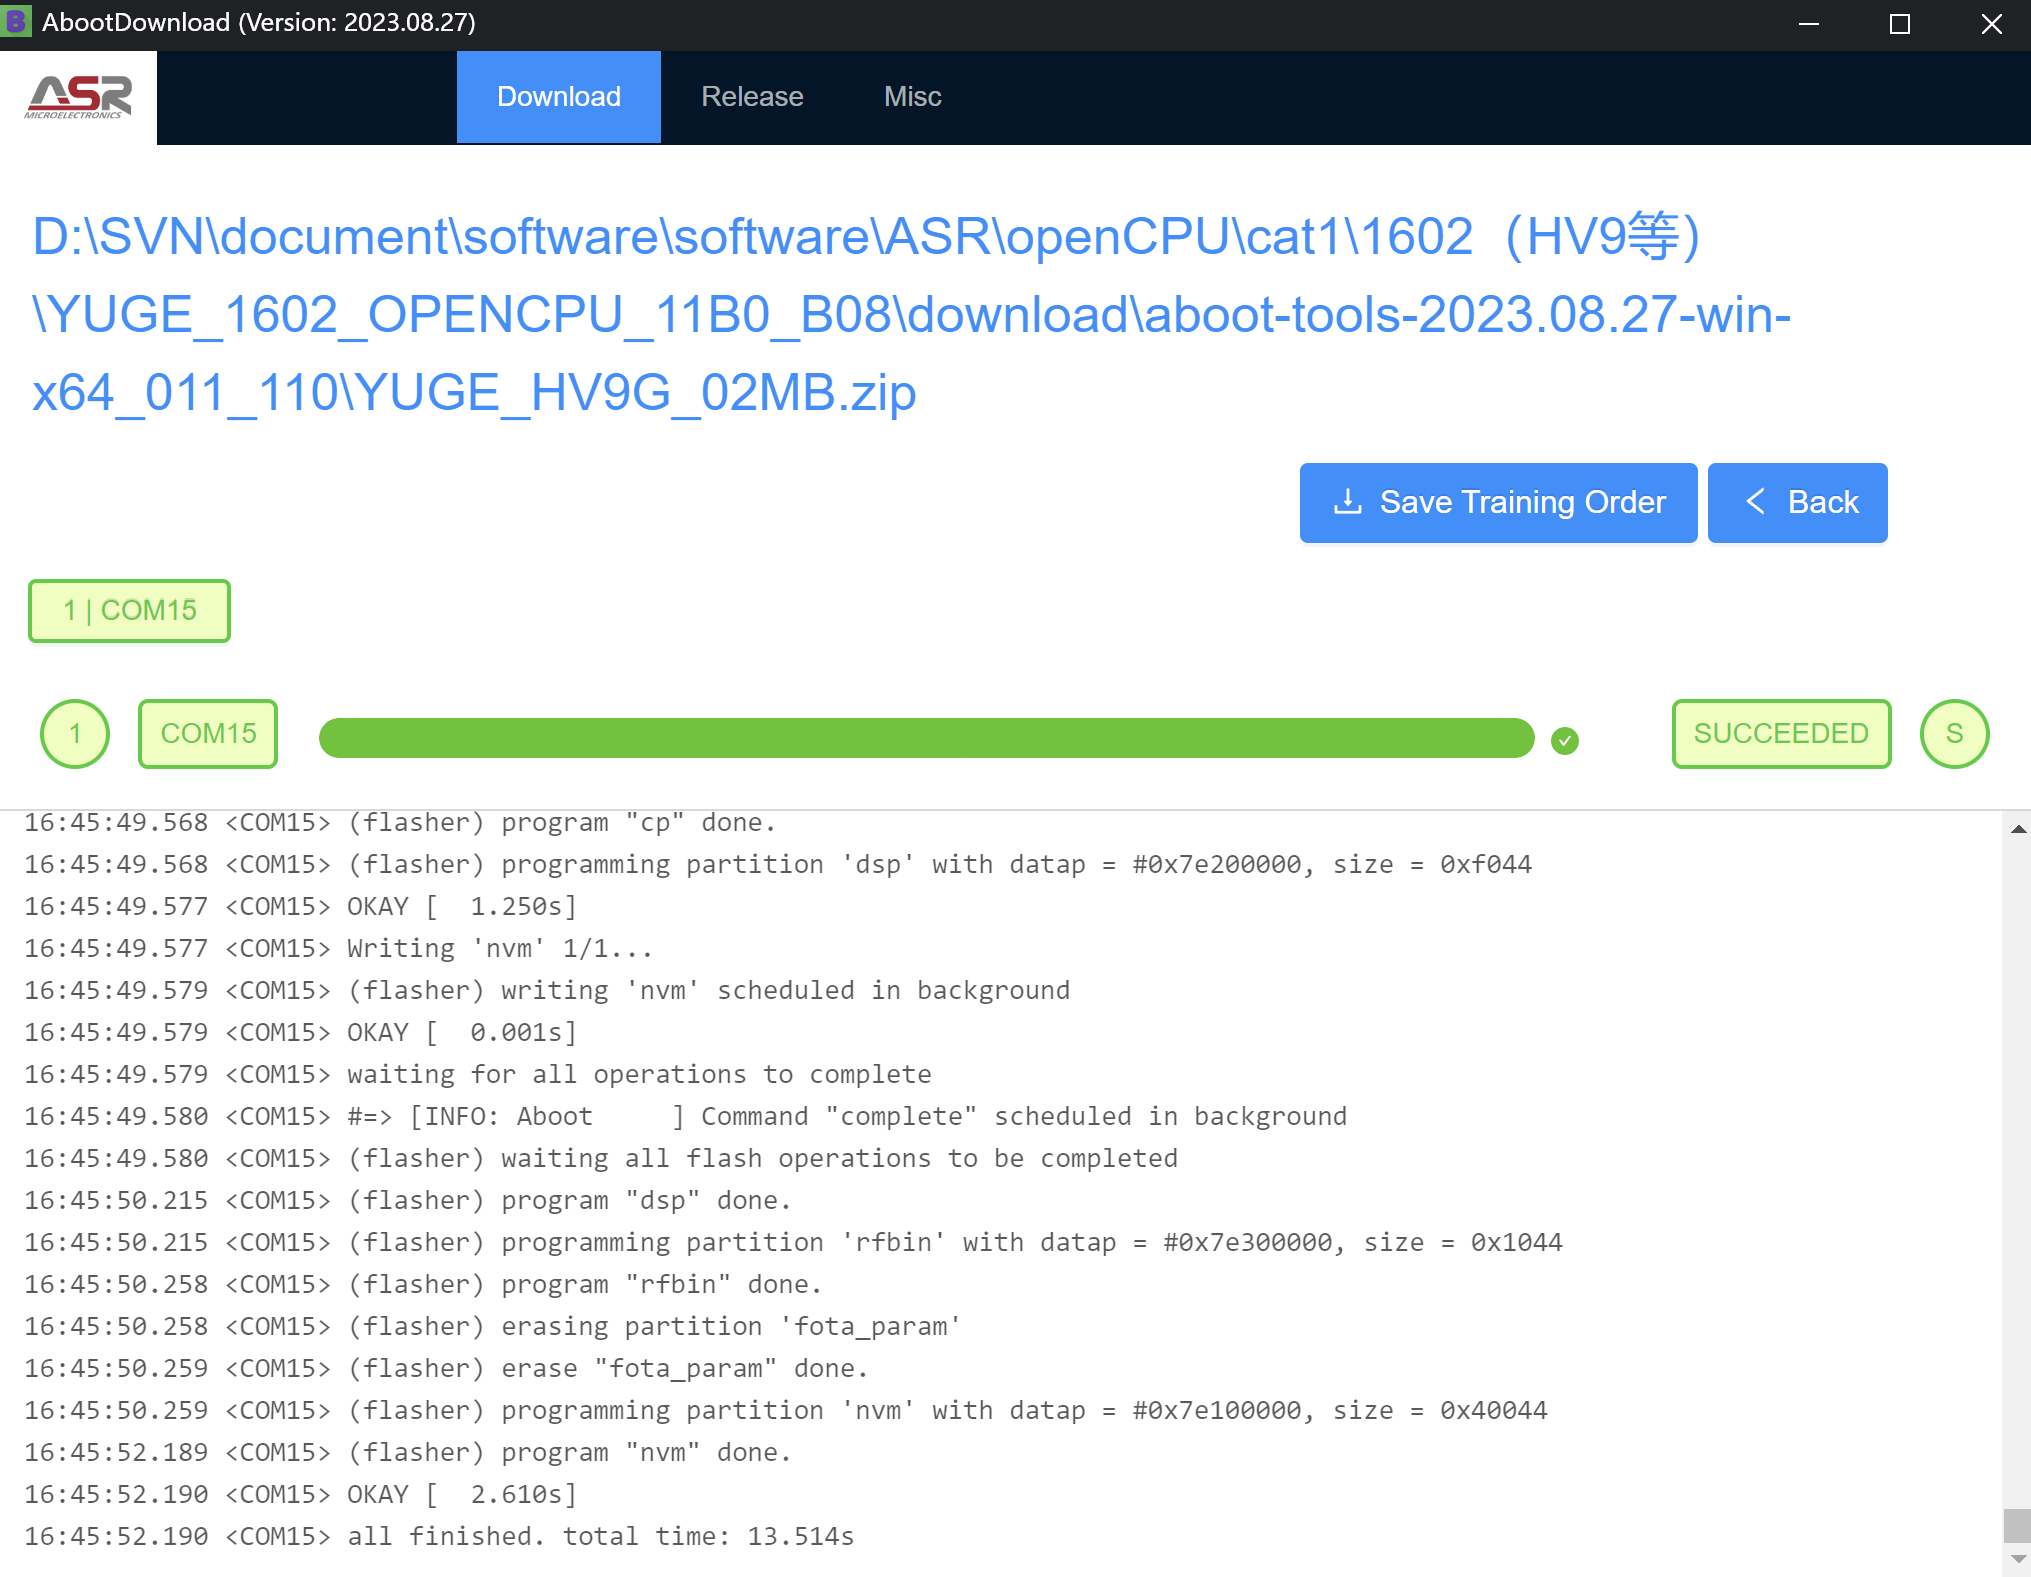The width and height of the screenshot is (2031, 1577).
Task: Click log line 'waiting all flash operations to be completed'
Action: tap(601, 1158)
